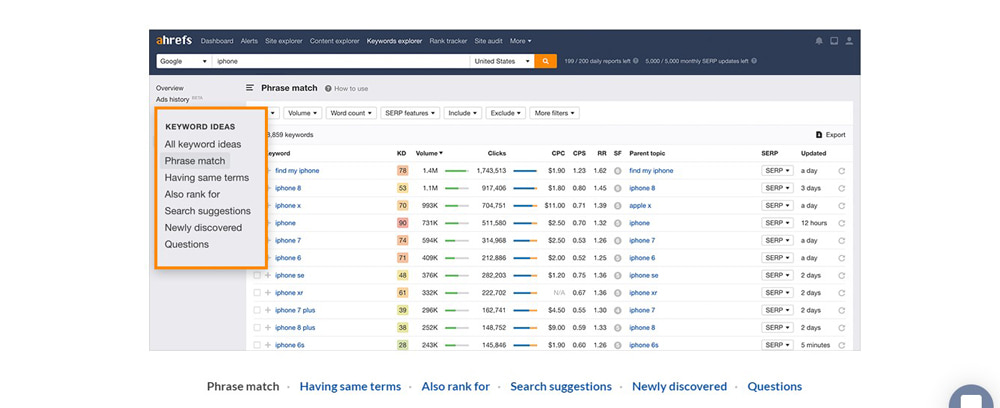The height and width of the screenshot is (408, 1000).
Task: Refresh the iphone xr row
Action: (841, 293)
